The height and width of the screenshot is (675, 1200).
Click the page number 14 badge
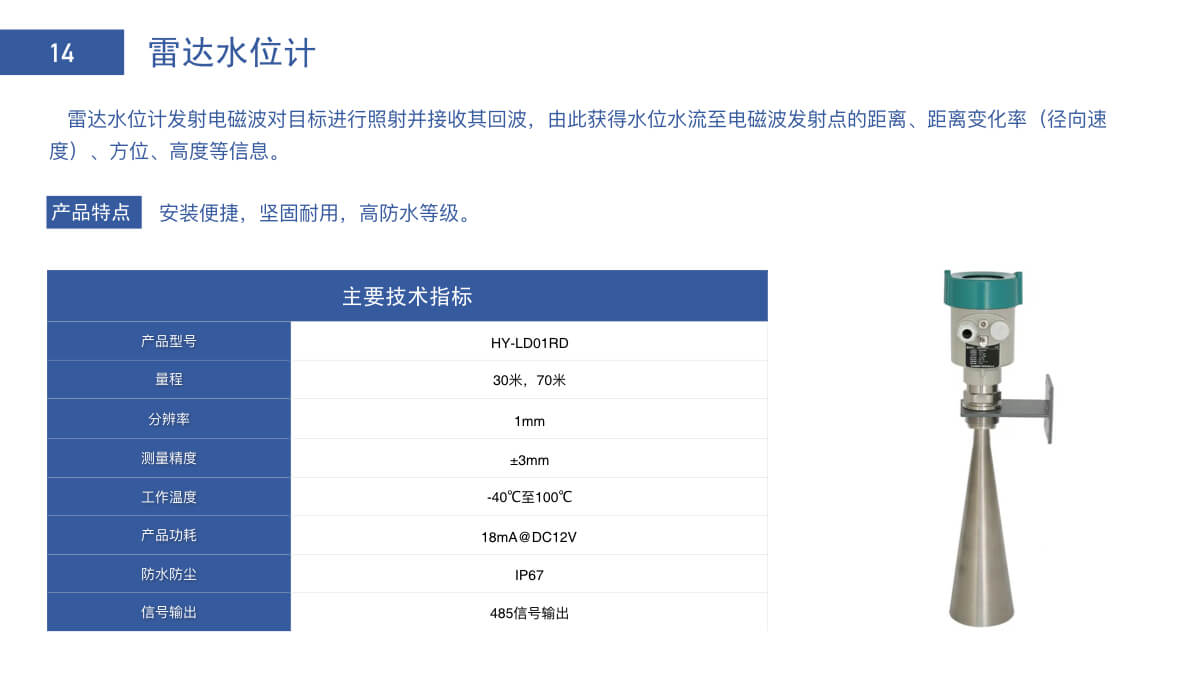coord(63,54)
